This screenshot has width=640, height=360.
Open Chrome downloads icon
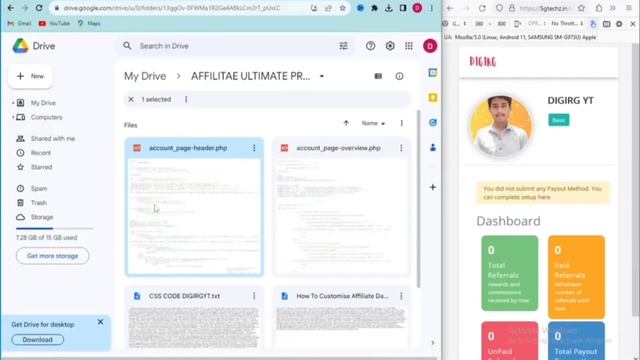point(389,8)
